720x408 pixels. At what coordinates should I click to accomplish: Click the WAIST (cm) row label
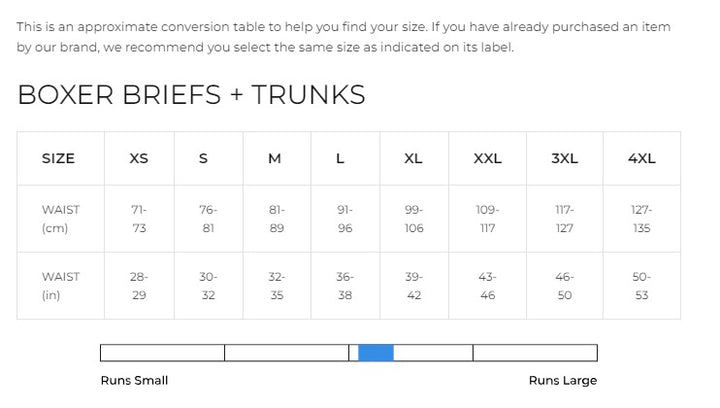coord(60,219)
